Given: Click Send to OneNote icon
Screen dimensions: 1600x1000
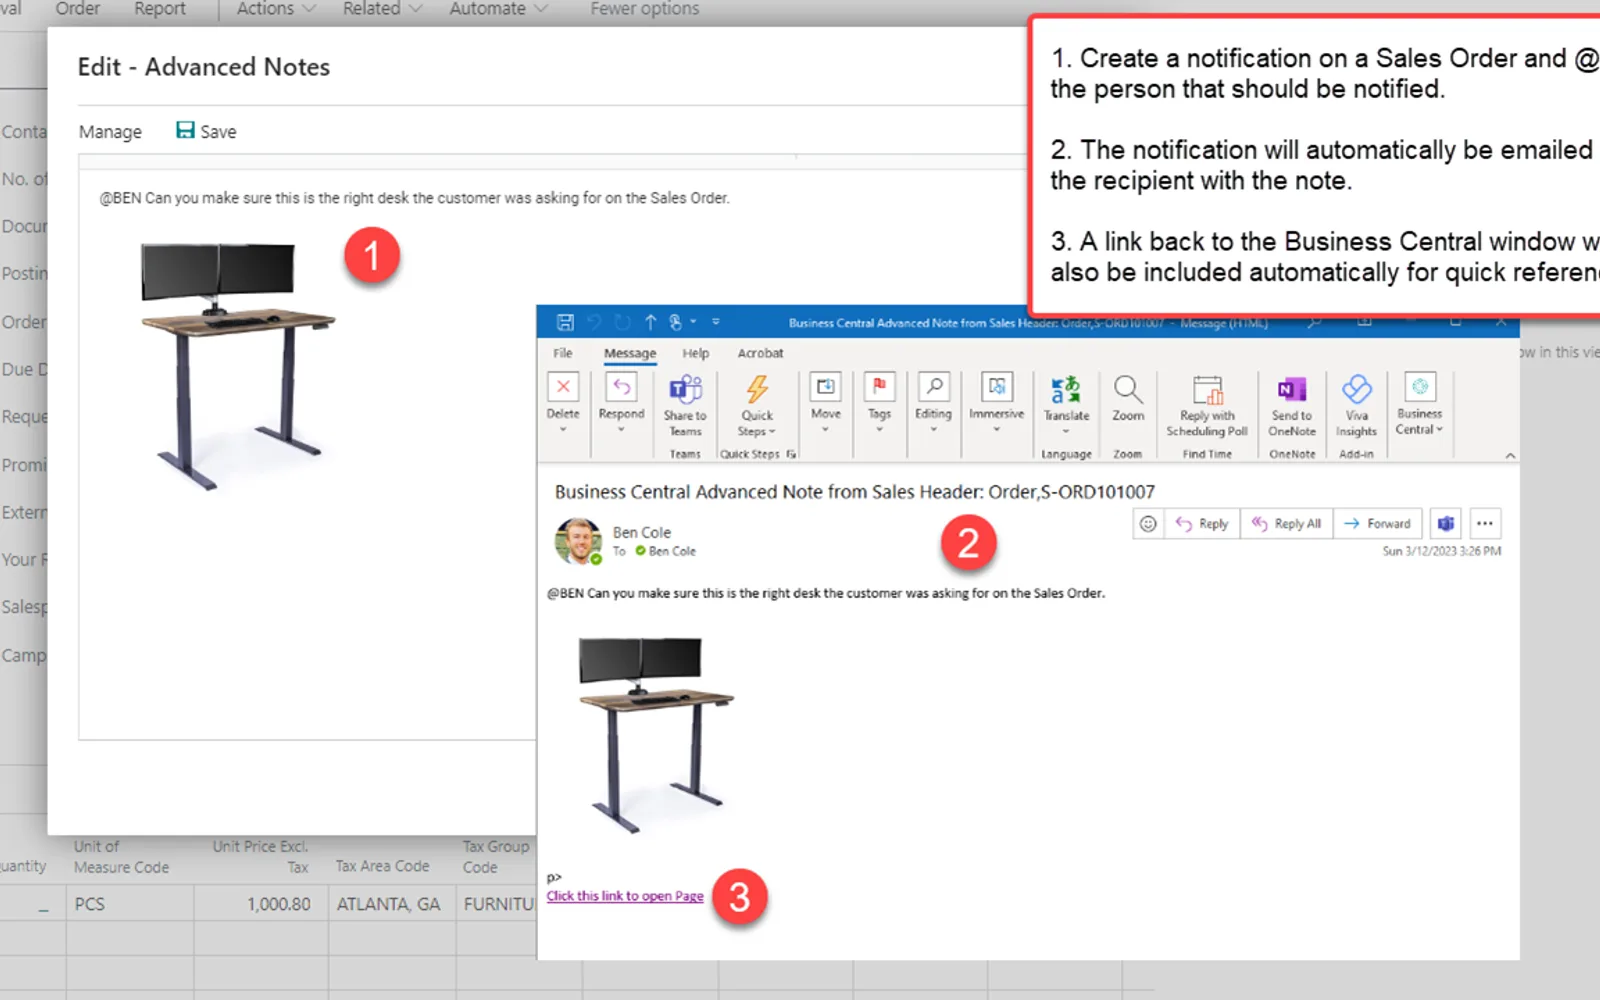Looking at the screenshot, I should click(1292, 389).
